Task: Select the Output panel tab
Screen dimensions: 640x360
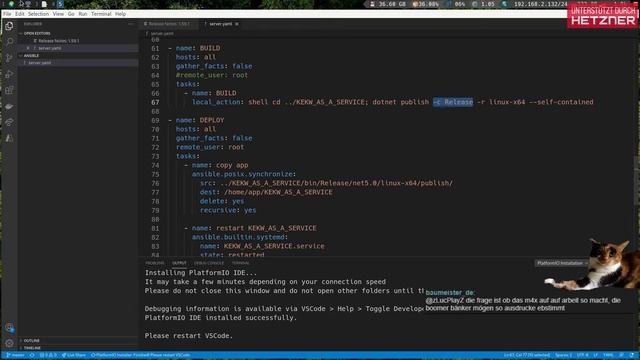Action: click(179, 263)
